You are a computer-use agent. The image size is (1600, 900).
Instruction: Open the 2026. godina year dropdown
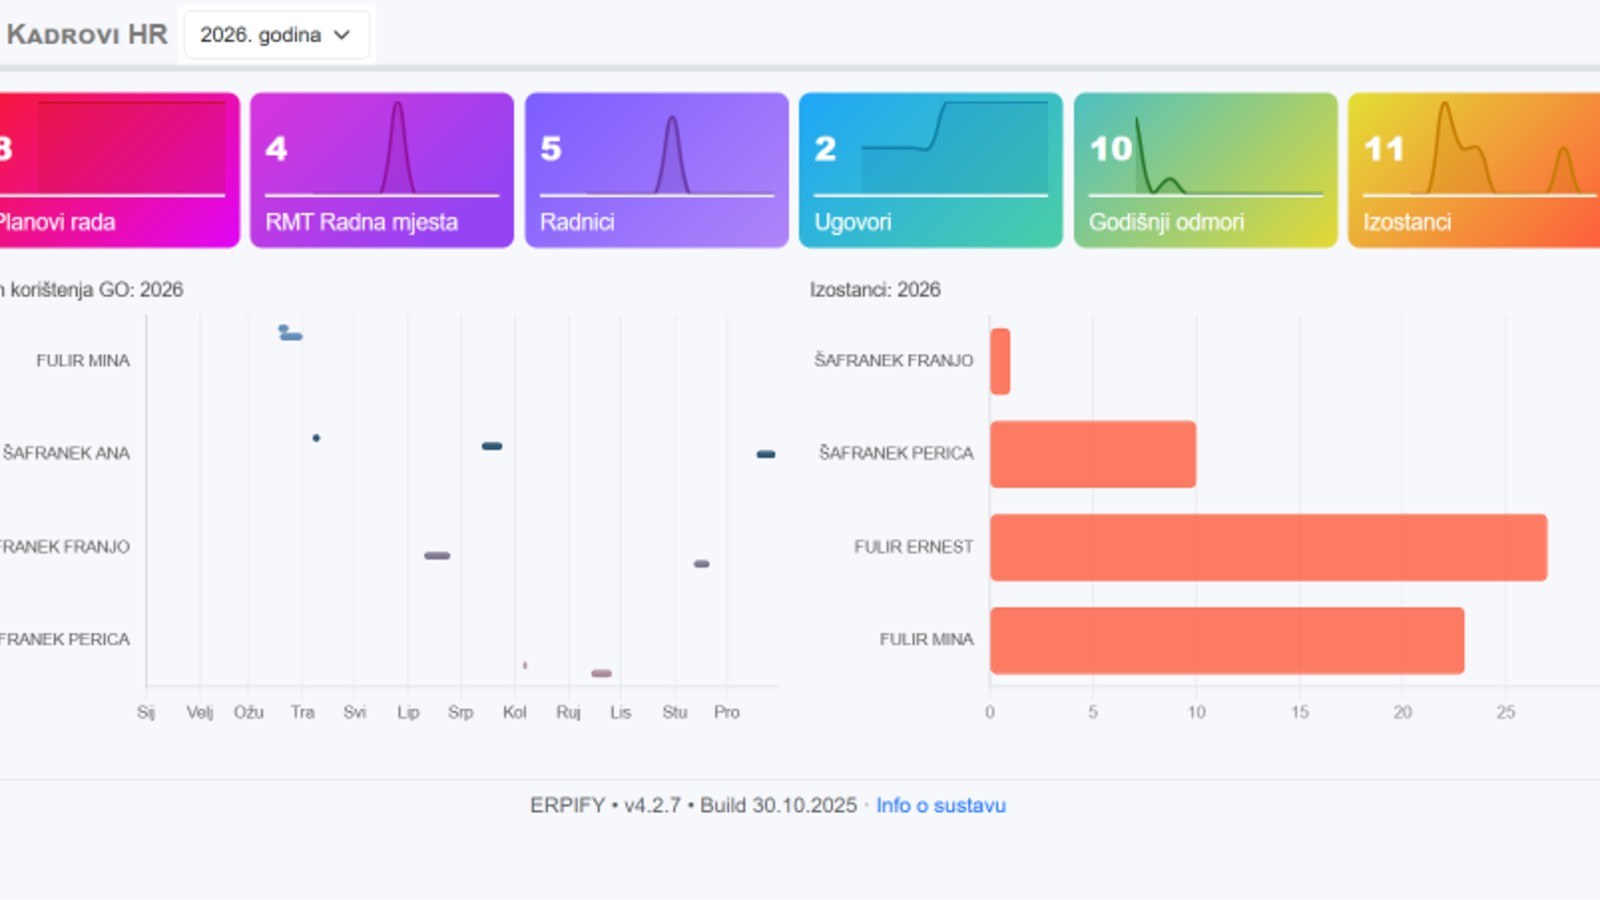click(276, 35)
